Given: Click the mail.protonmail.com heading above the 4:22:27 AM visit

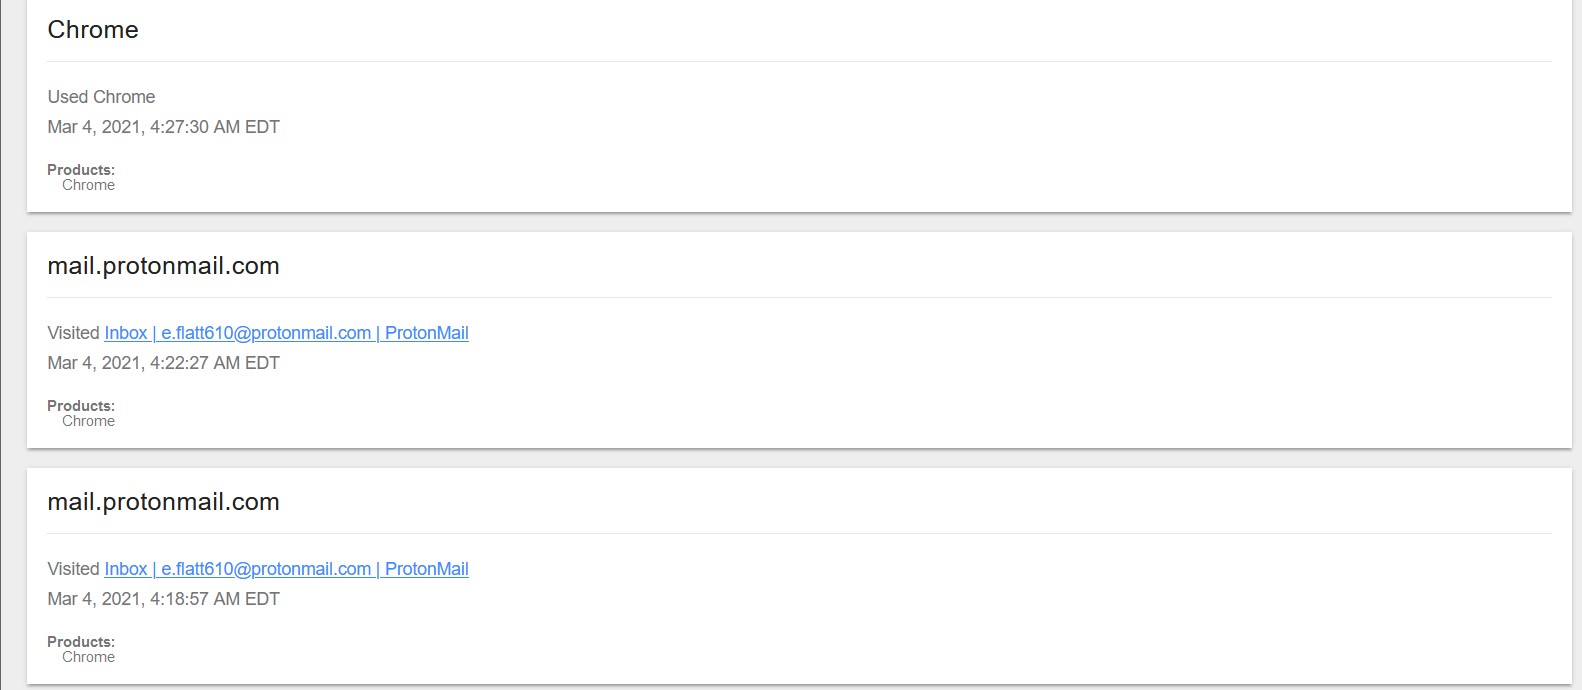Looking at the screenshot, I should click(163, 266).
